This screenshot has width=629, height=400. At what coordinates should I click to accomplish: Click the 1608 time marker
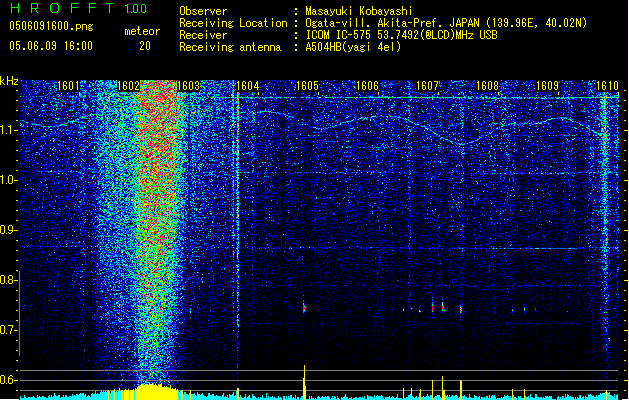tap(487, 86)
